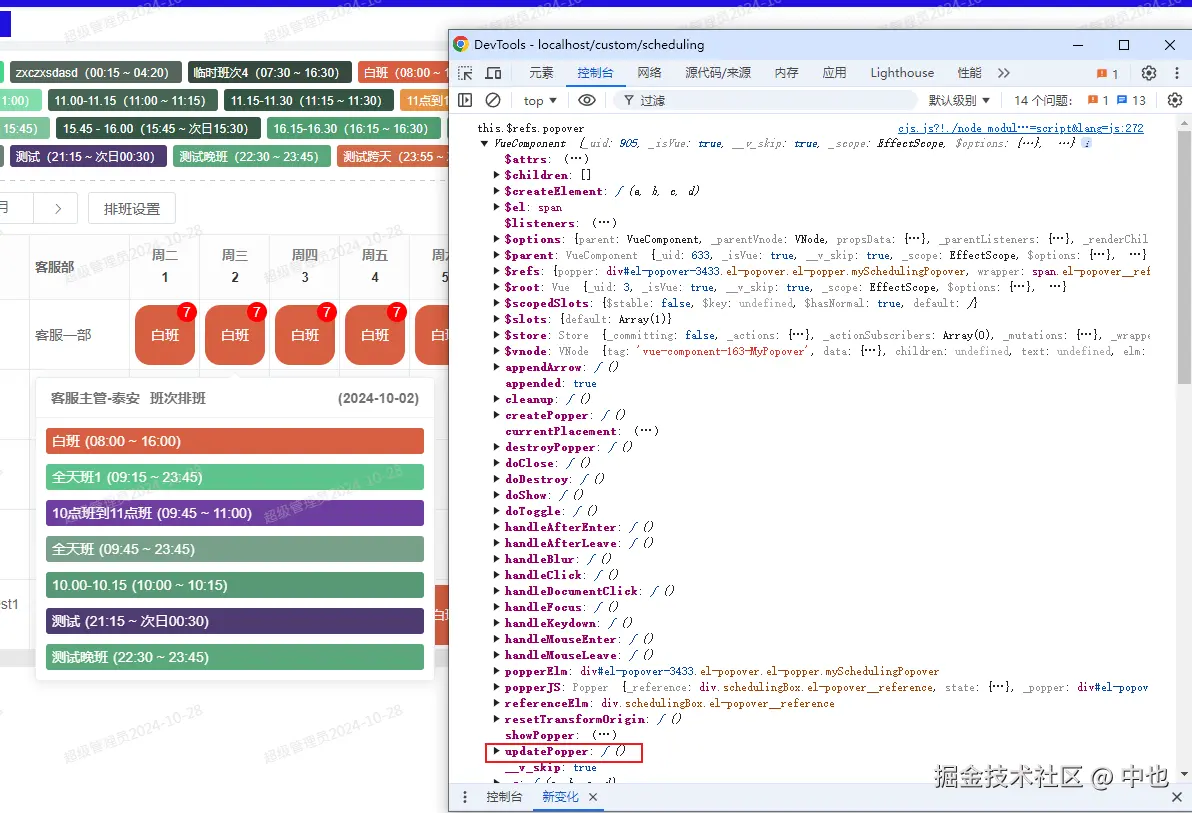The width and height of the screenshot is (1192, 813).
Task: Click the 白班 cell under 周三
Action: [x=235, y=335]
